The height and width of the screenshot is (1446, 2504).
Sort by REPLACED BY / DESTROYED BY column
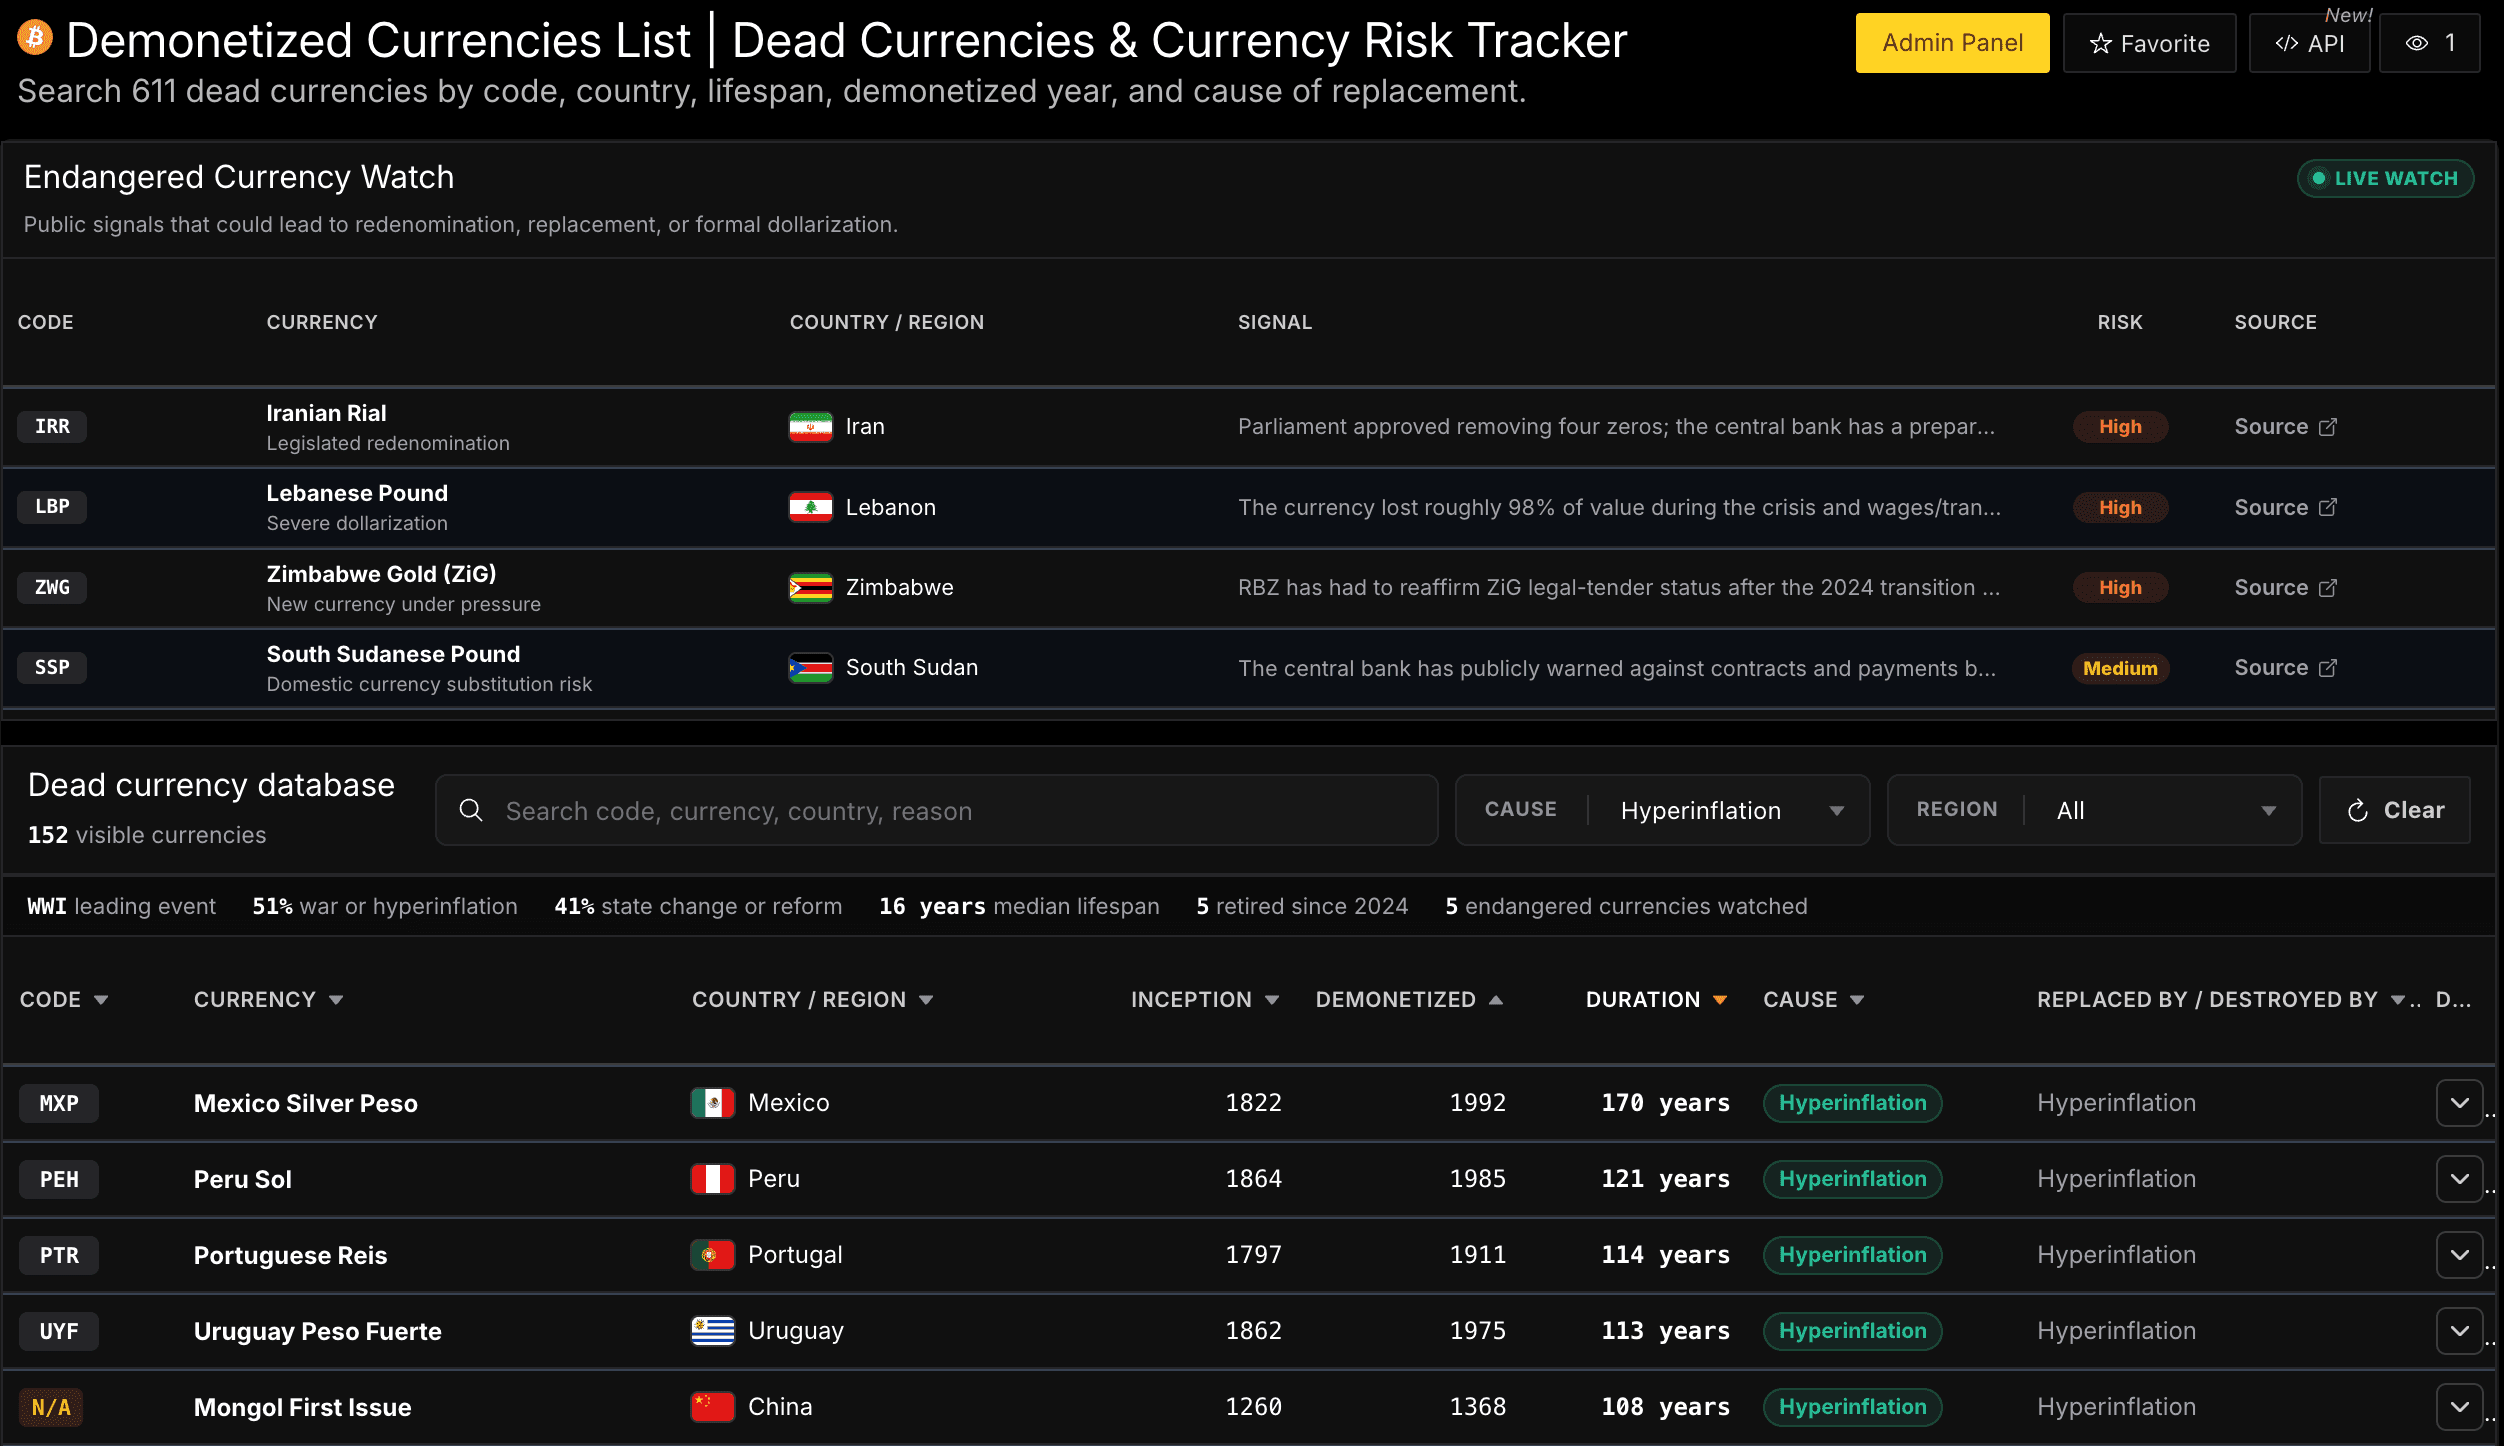click(2220, 1000)
